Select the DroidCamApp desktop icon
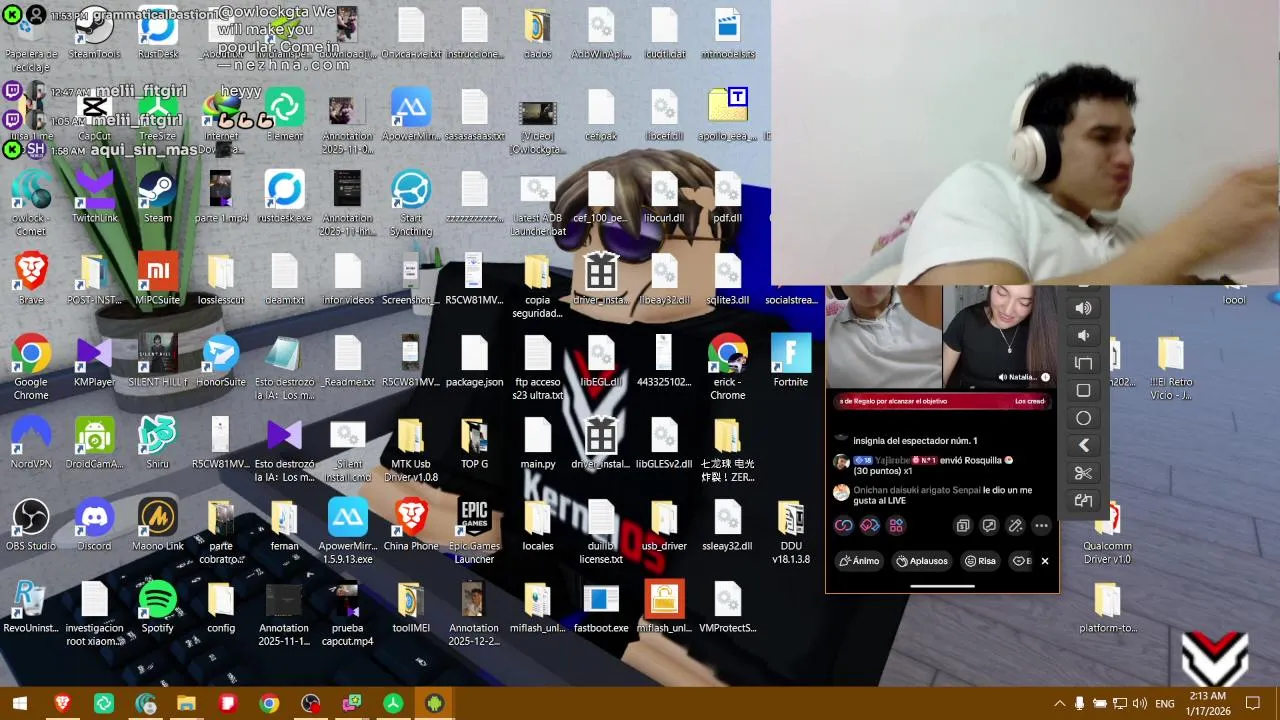The image size is (1280, 720). pos(94,443)
